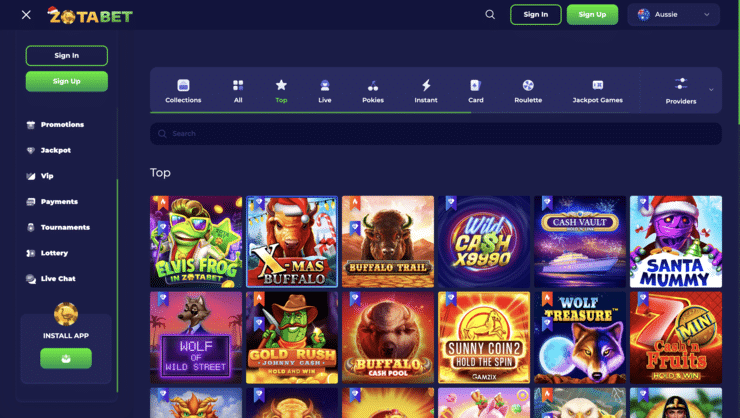Image resolution: width=740 pixels, height=418 pixels.
Task: Open Tournaments in the sidebar
Action: [65, 227]
